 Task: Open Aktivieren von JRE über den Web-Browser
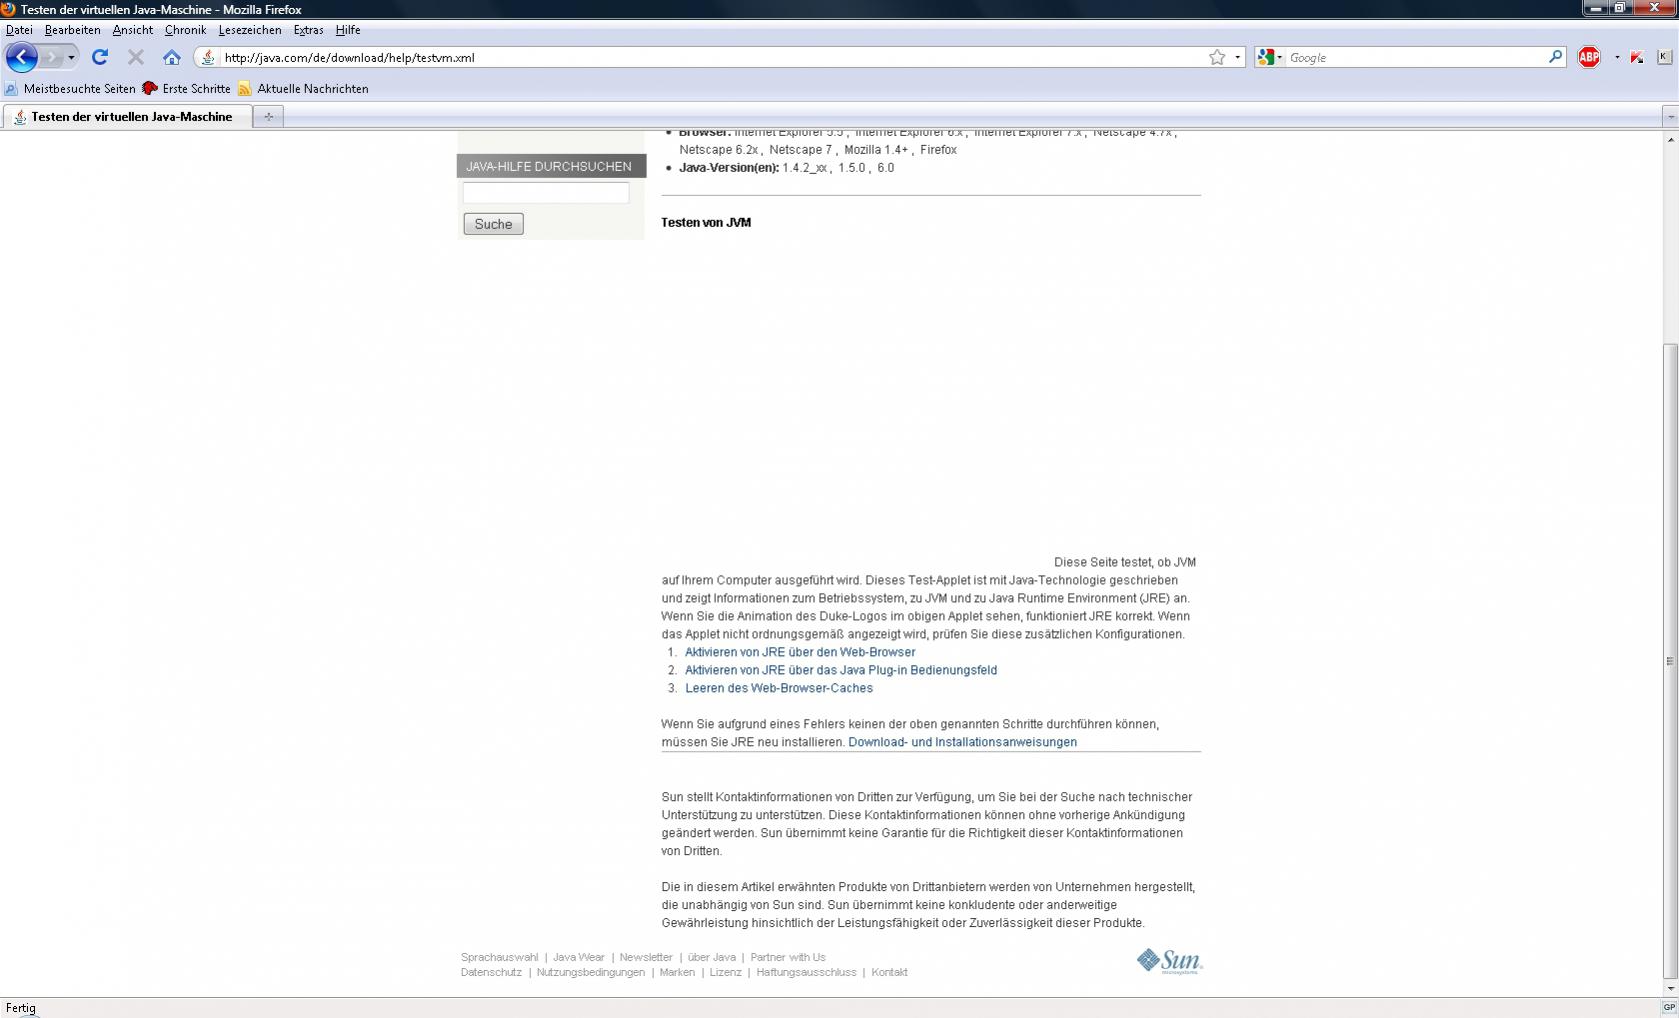pos(800,652)
